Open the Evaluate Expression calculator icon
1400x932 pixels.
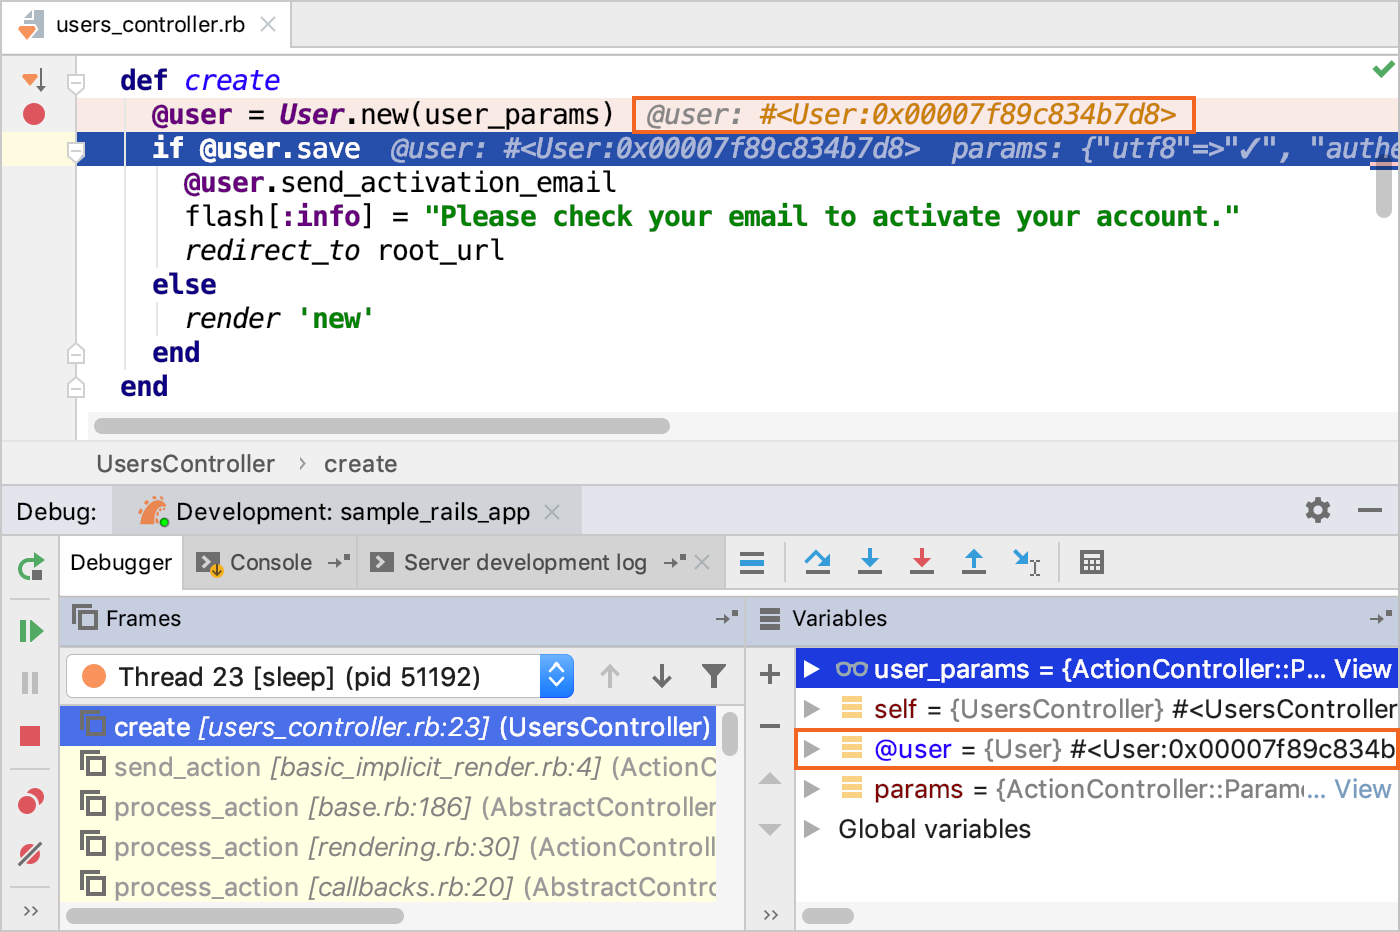1092,563
